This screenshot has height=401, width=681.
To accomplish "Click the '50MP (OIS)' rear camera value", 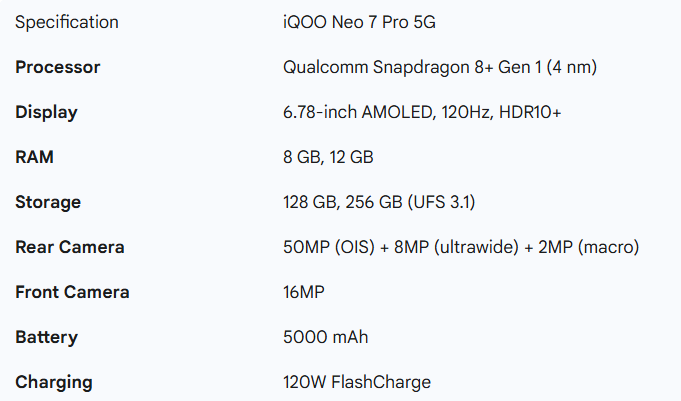I will (x=327, y=247).
